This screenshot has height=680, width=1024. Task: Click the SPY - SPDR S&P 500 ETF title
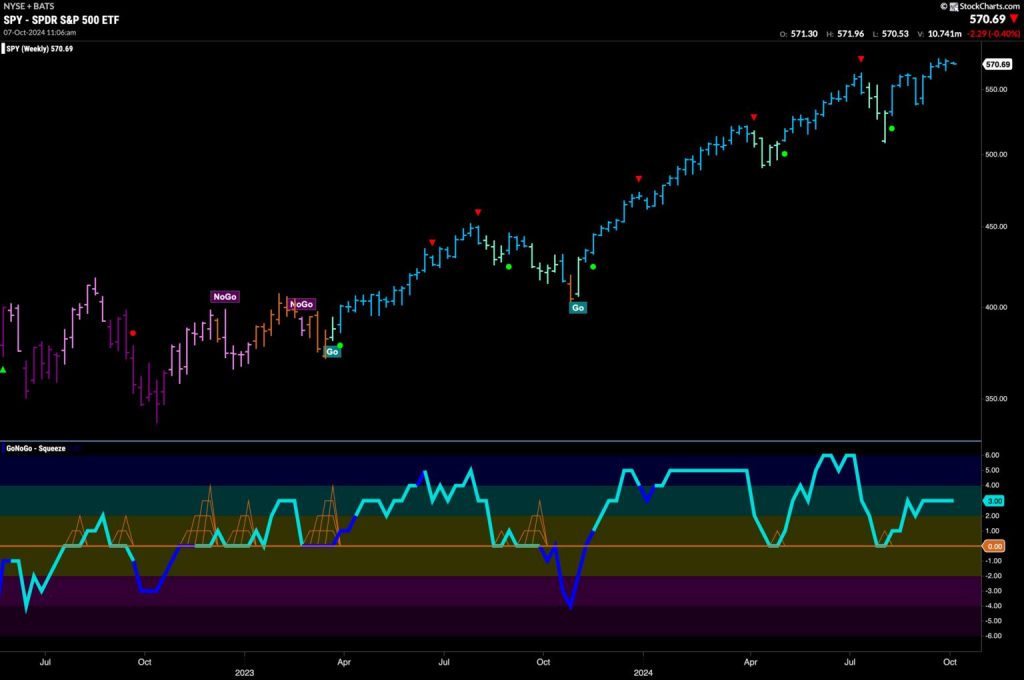tap(61, 20)
